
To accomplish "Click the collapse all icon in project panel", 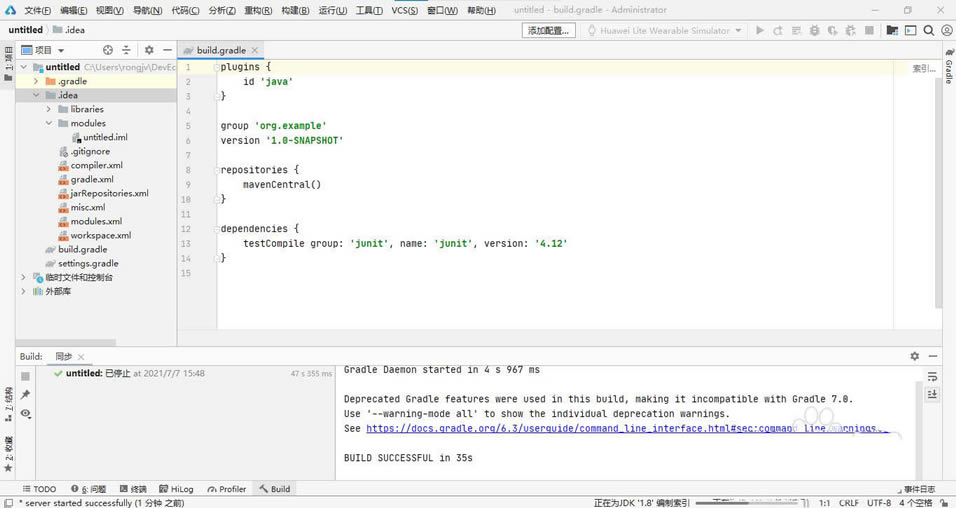I will click(126, 50).
